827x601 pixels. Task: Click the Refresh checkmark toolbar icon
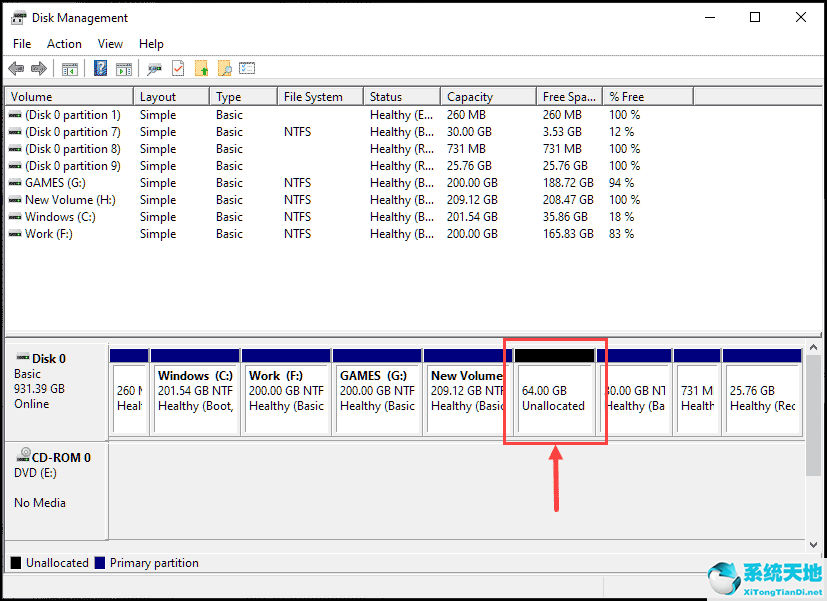178,68
